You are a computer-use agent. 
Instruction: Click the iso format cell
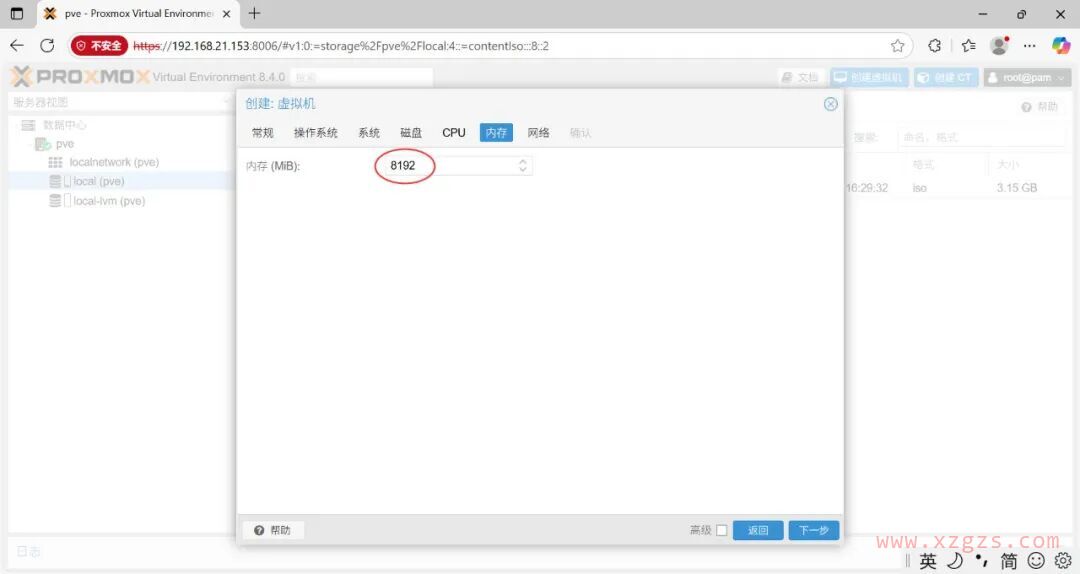point(920,188)
